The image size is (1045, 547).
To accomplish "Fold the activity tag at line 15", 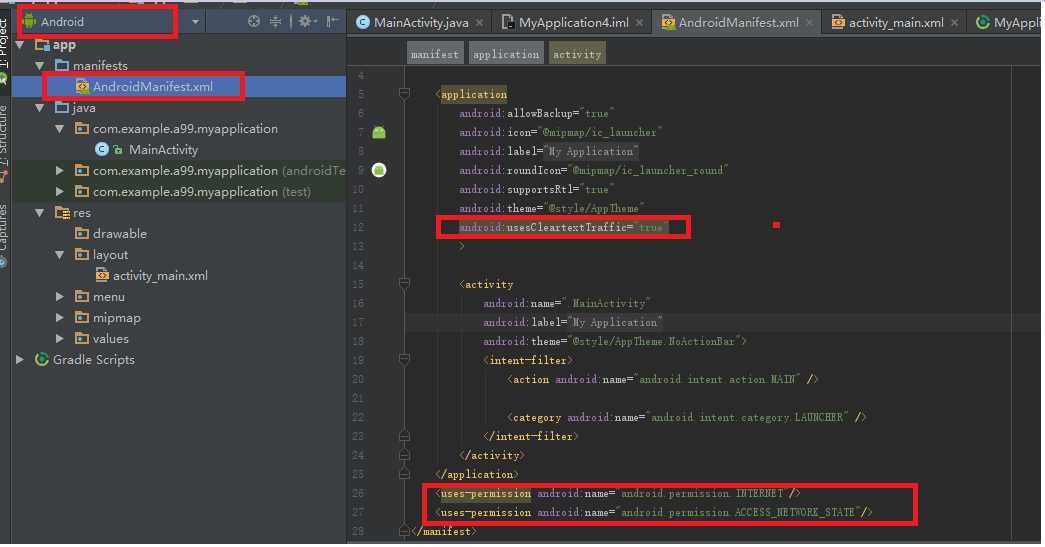I will pyautogui.click(x=404, y=284).
